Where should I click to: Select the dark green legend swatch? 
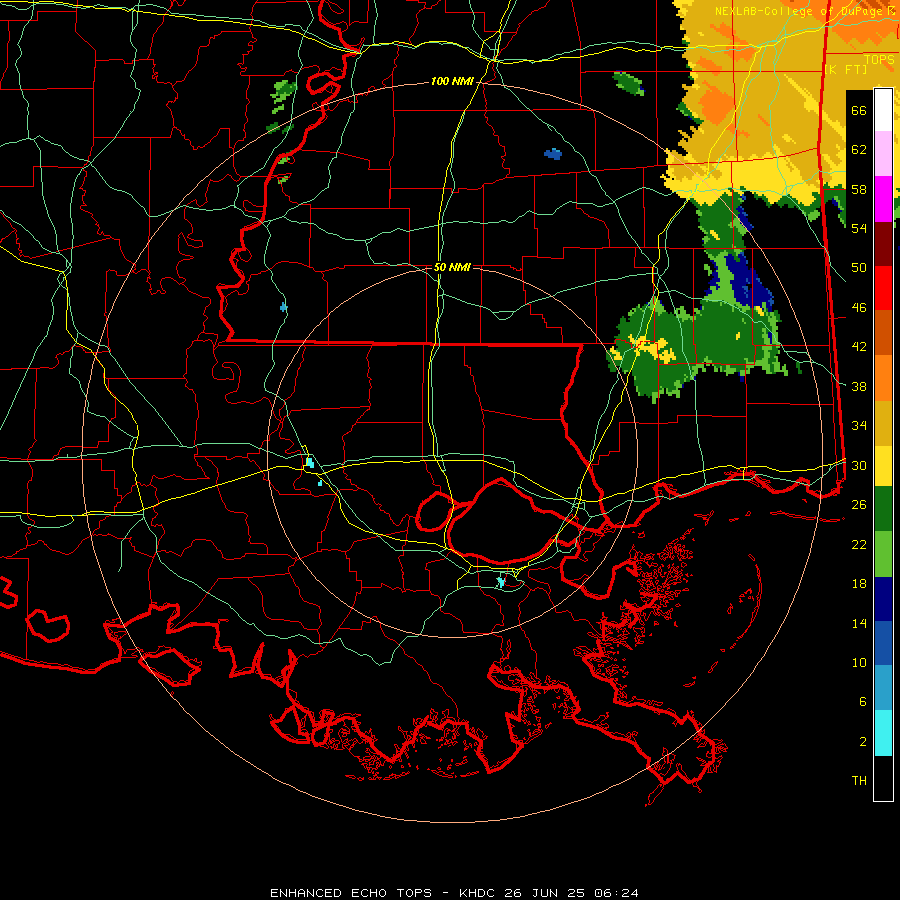pyautogui.click(x=883, y=509)
